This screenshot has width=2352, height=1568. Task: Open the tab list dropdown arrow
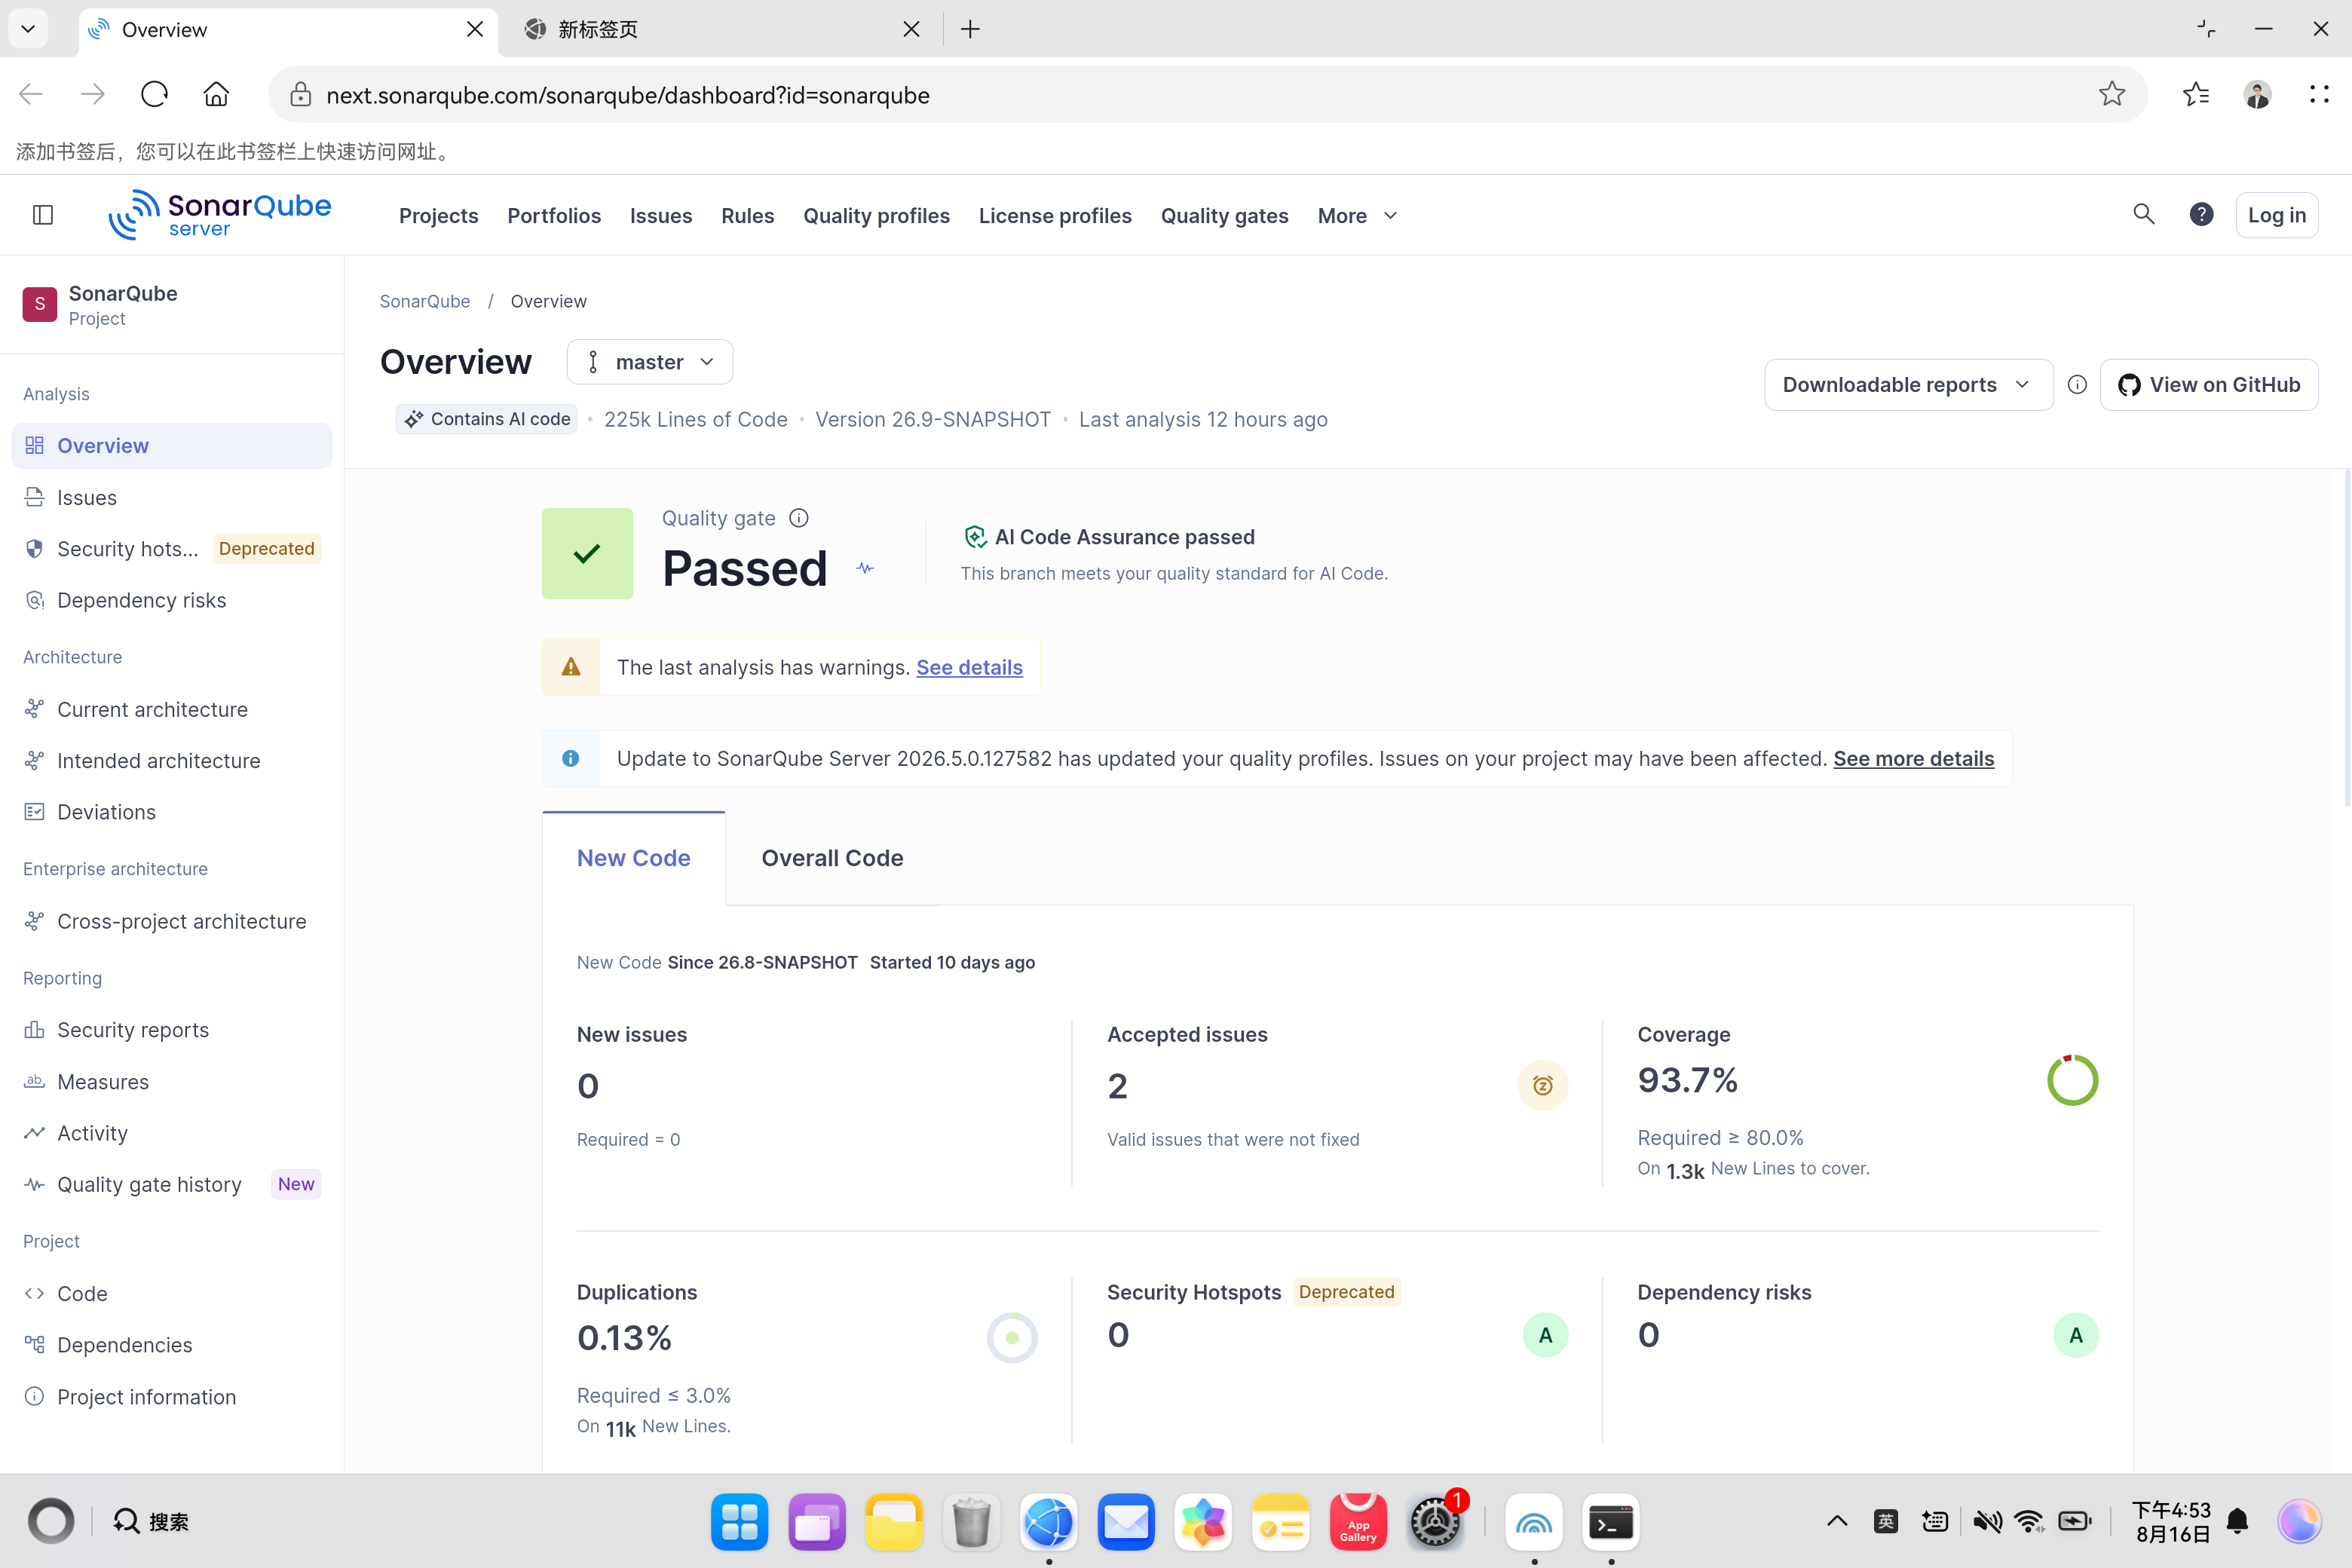click(x=28, y=29)
